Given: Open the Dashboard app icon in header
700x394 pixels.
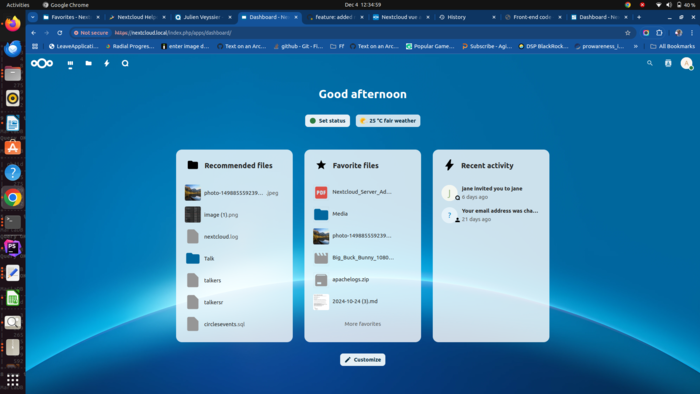Looking at the screenshot, I should coord(70,64).
